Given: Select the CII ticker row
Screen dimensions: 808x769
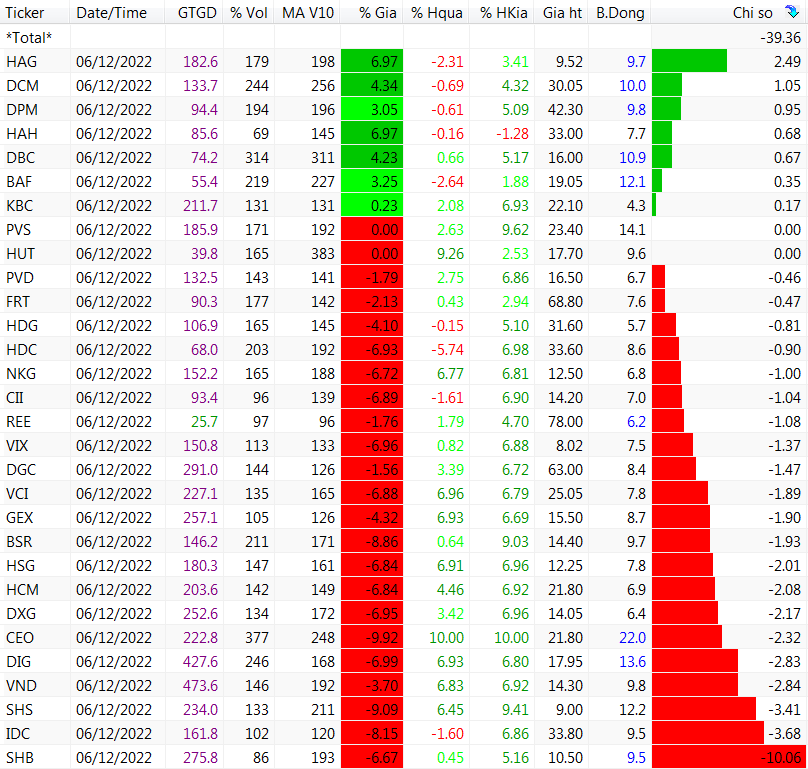Looking at the screenshot, I should click(x=404, y=397).
